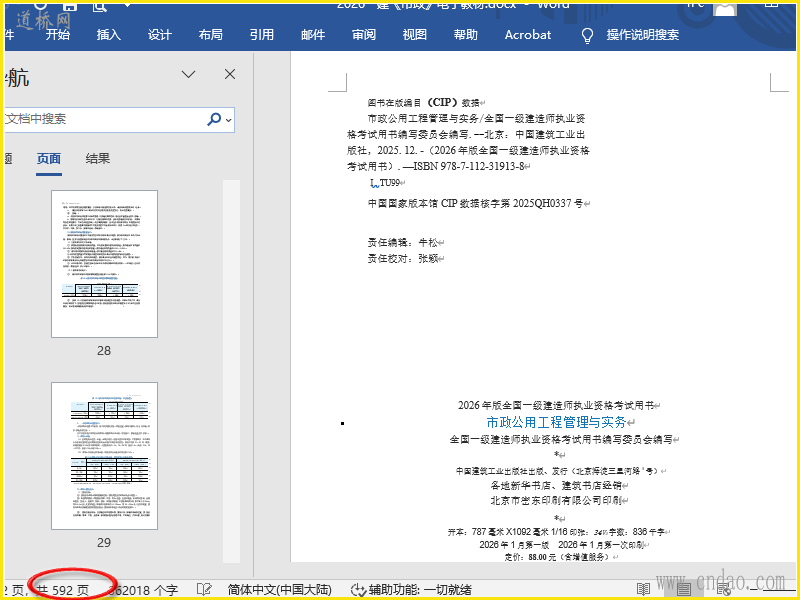Click the 2026 年版全国一级建造师执业资格考试用书 line

[x=556, y=406]
